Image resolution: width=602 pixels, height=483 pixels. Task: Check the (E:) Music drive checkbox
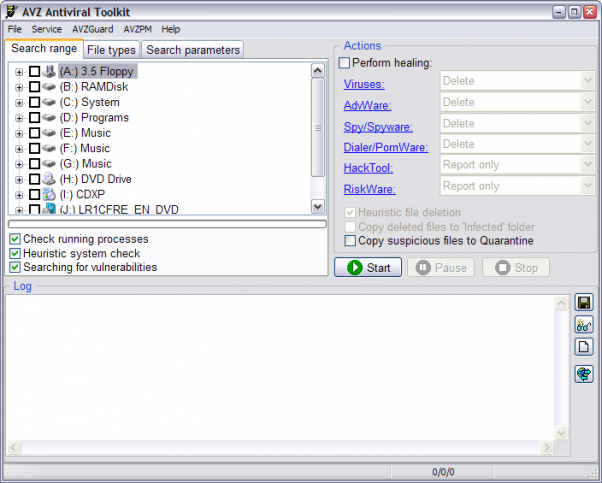pos(34,133)
